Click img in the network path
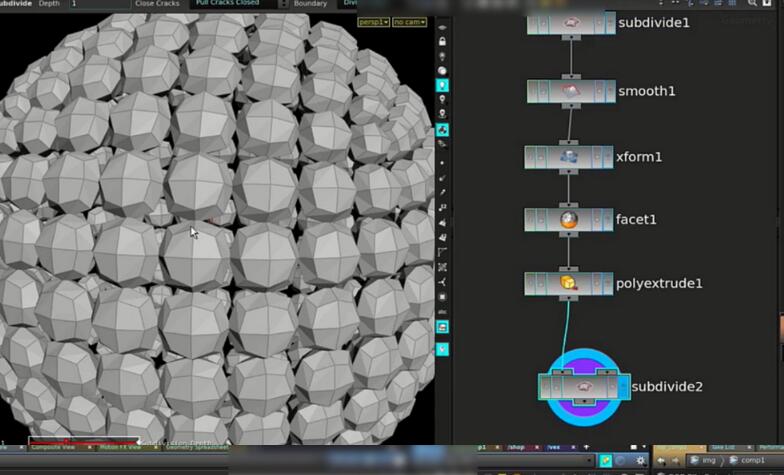Viewport: 784px width, 475px height. 709,460
